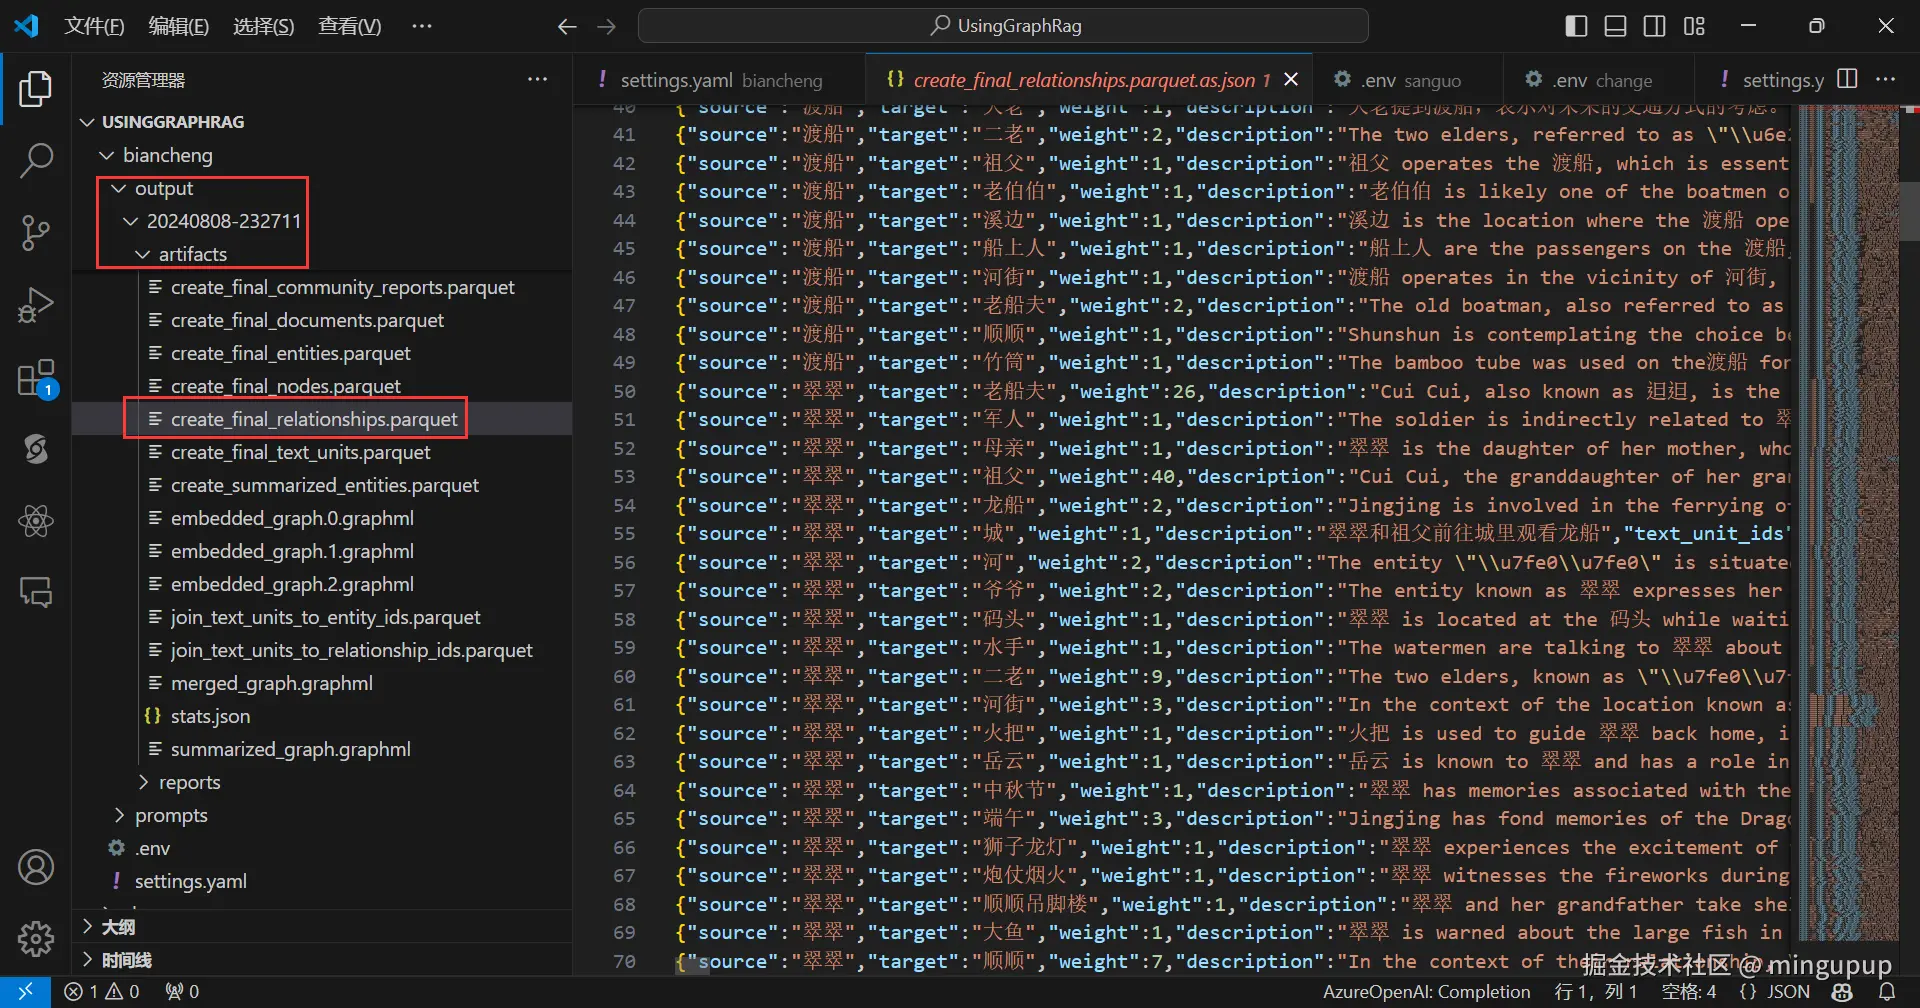Open the 查看(V) menu
The image size is (1920, 1008).
pos(350,26)
